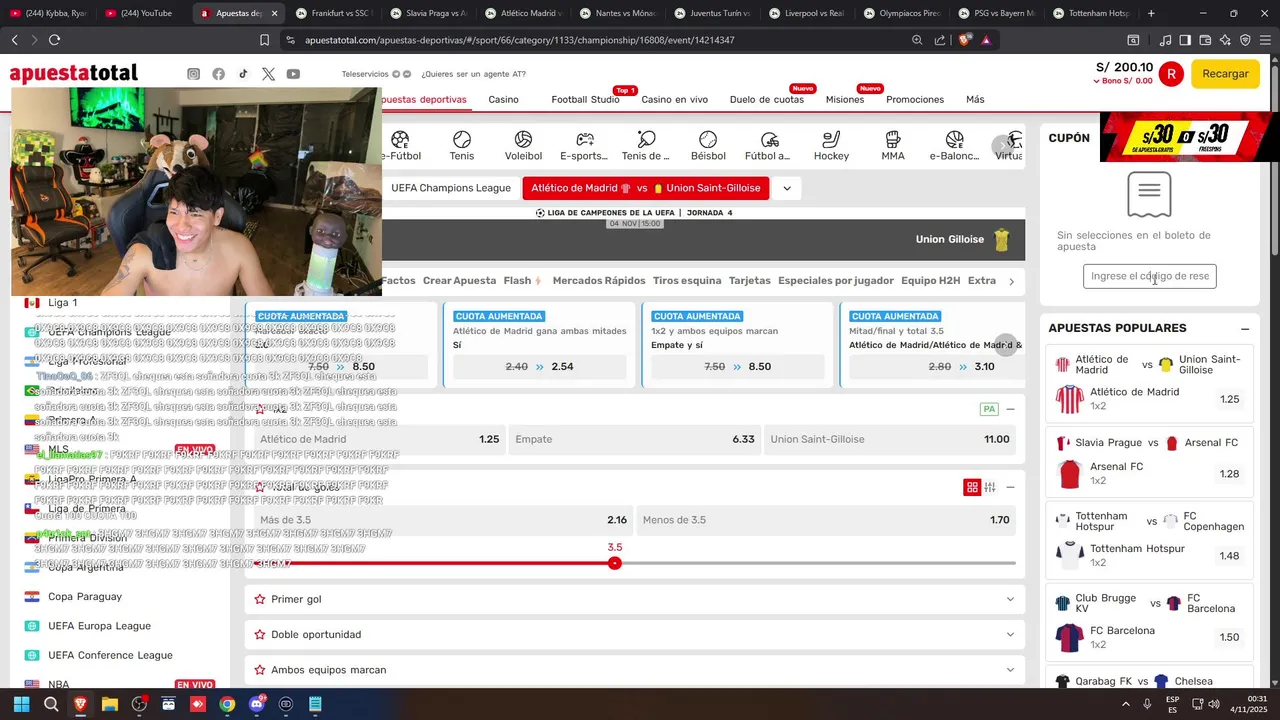Open the UEFA Champions League breadcrumb
Image resolution: width=1280 pixels, height=720 pixels.
[x=450, y=188]
